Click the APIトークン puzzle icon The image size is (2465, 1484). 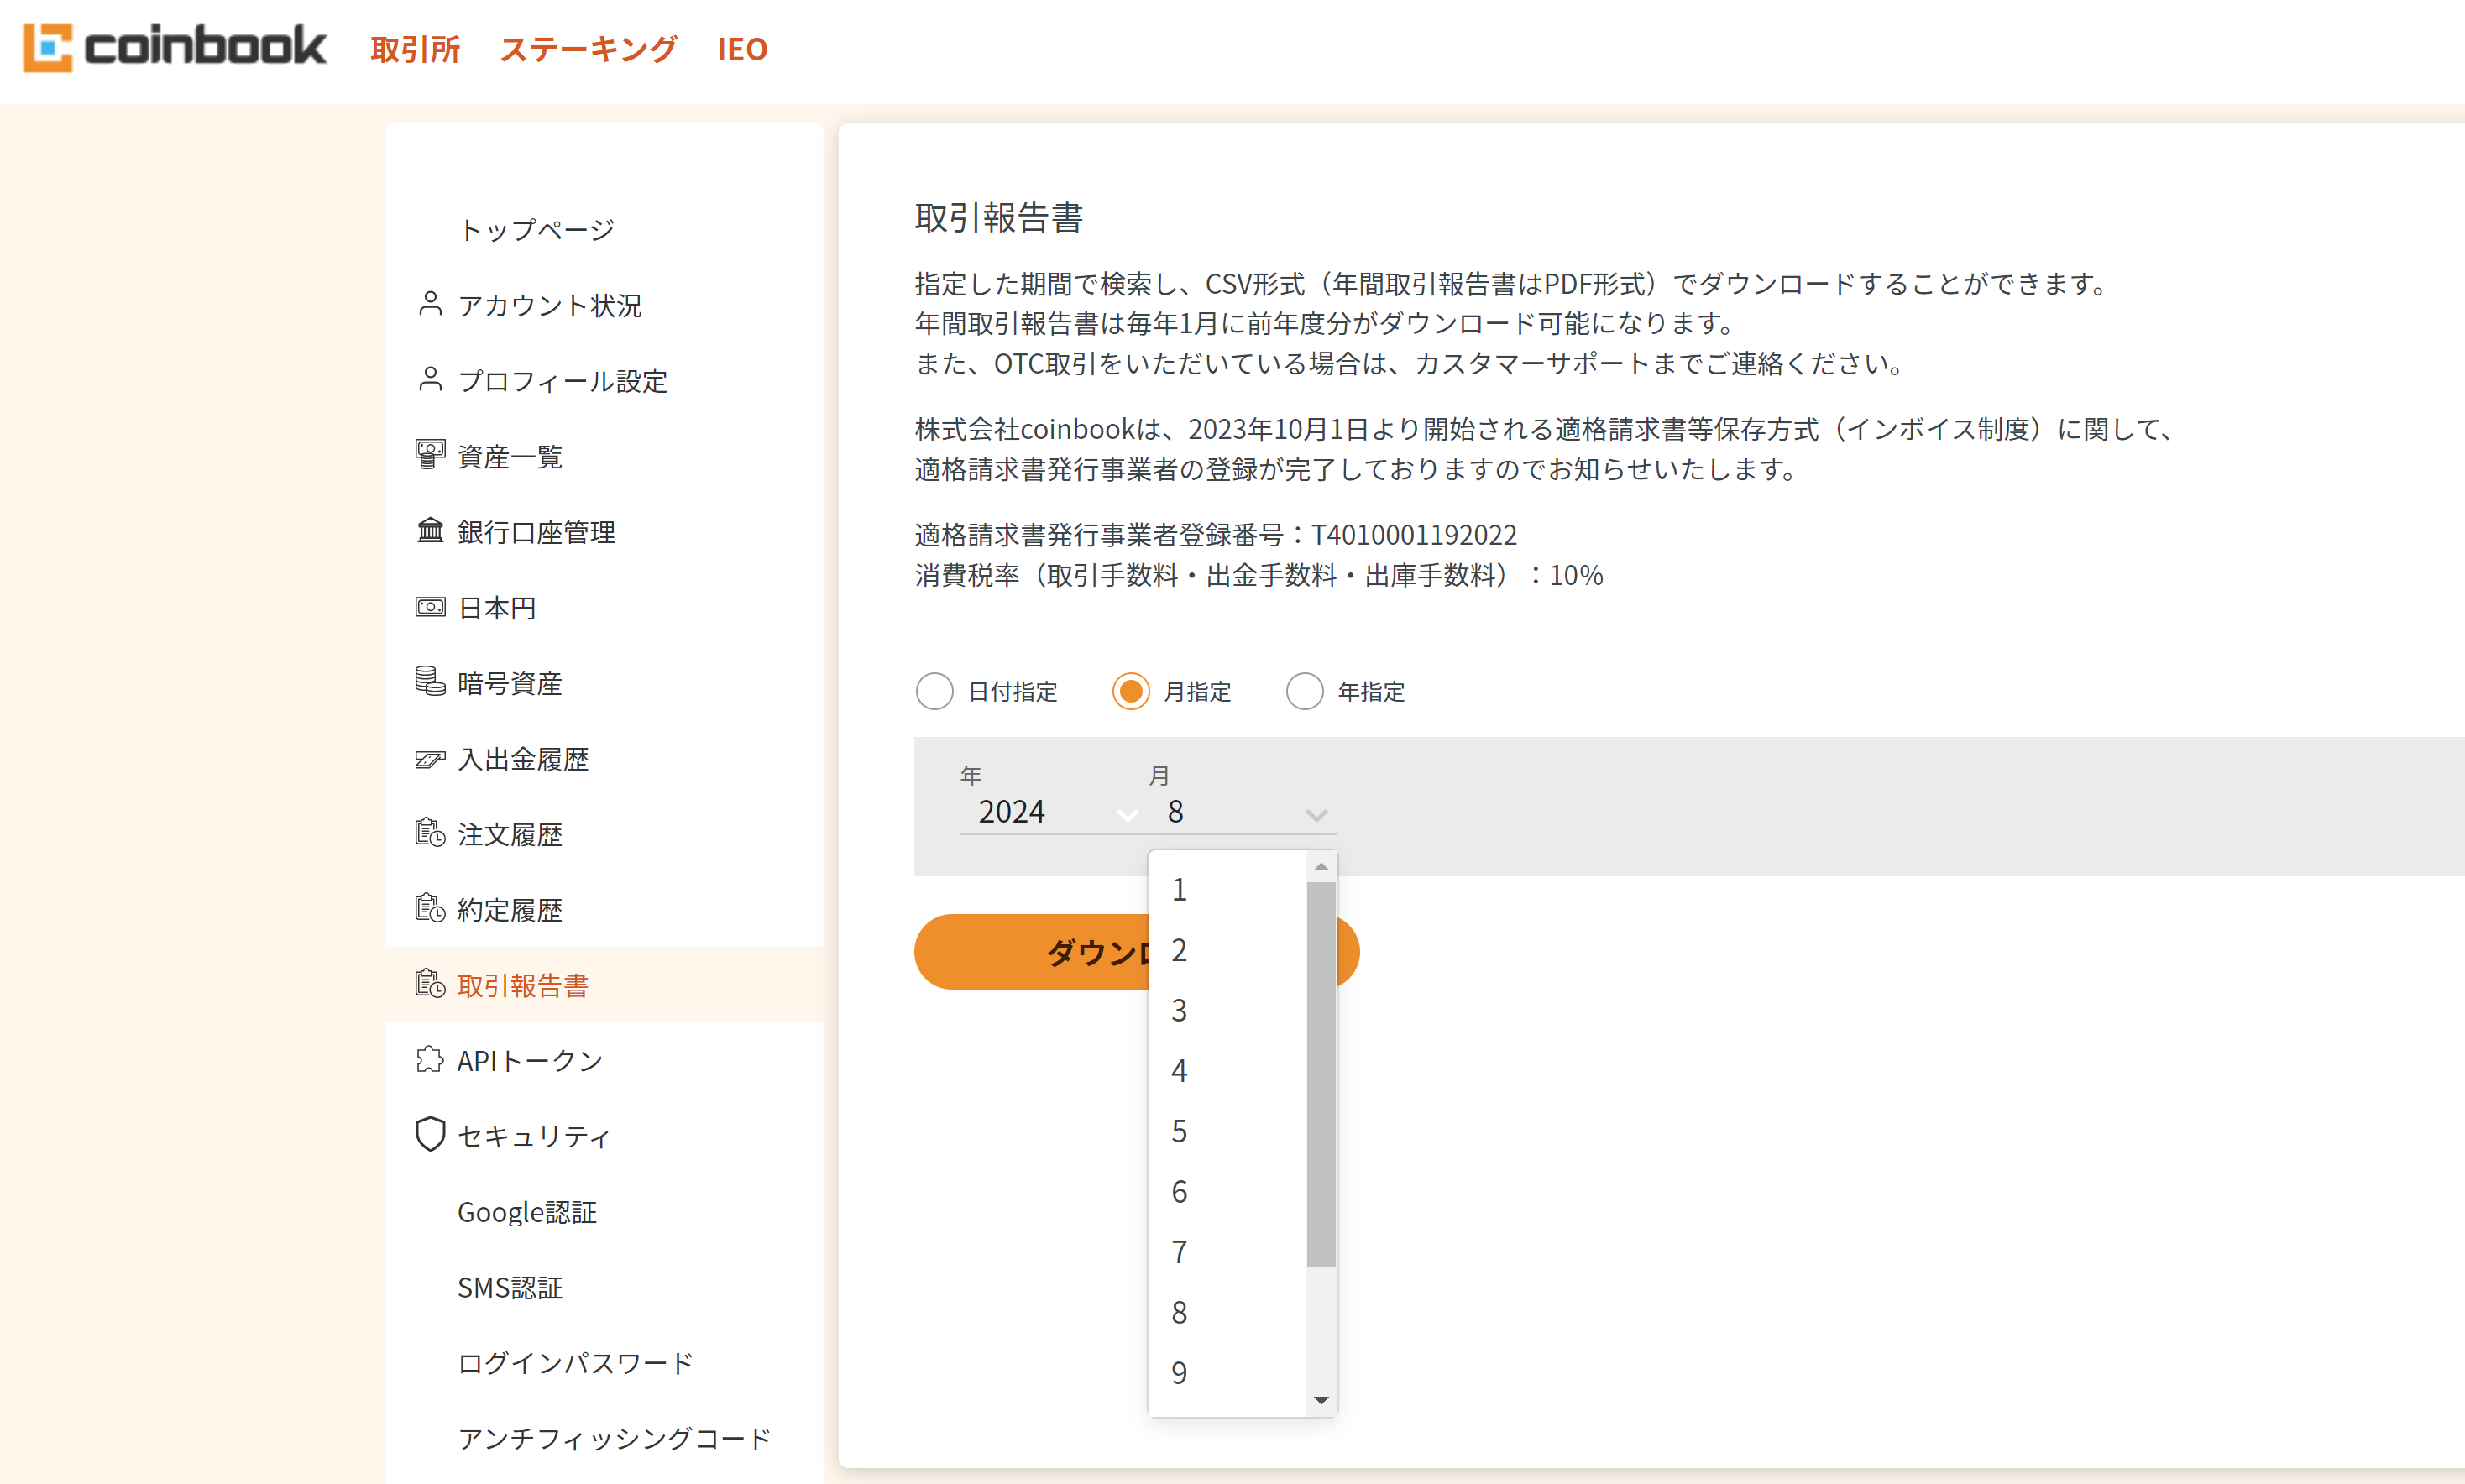point(430,1060)
